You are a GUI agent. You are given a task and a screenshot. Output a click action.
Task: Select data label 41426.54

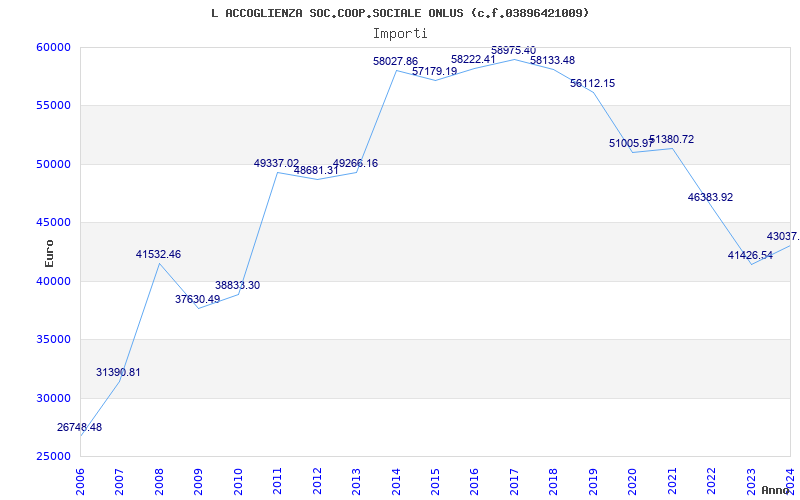(750, 256)
